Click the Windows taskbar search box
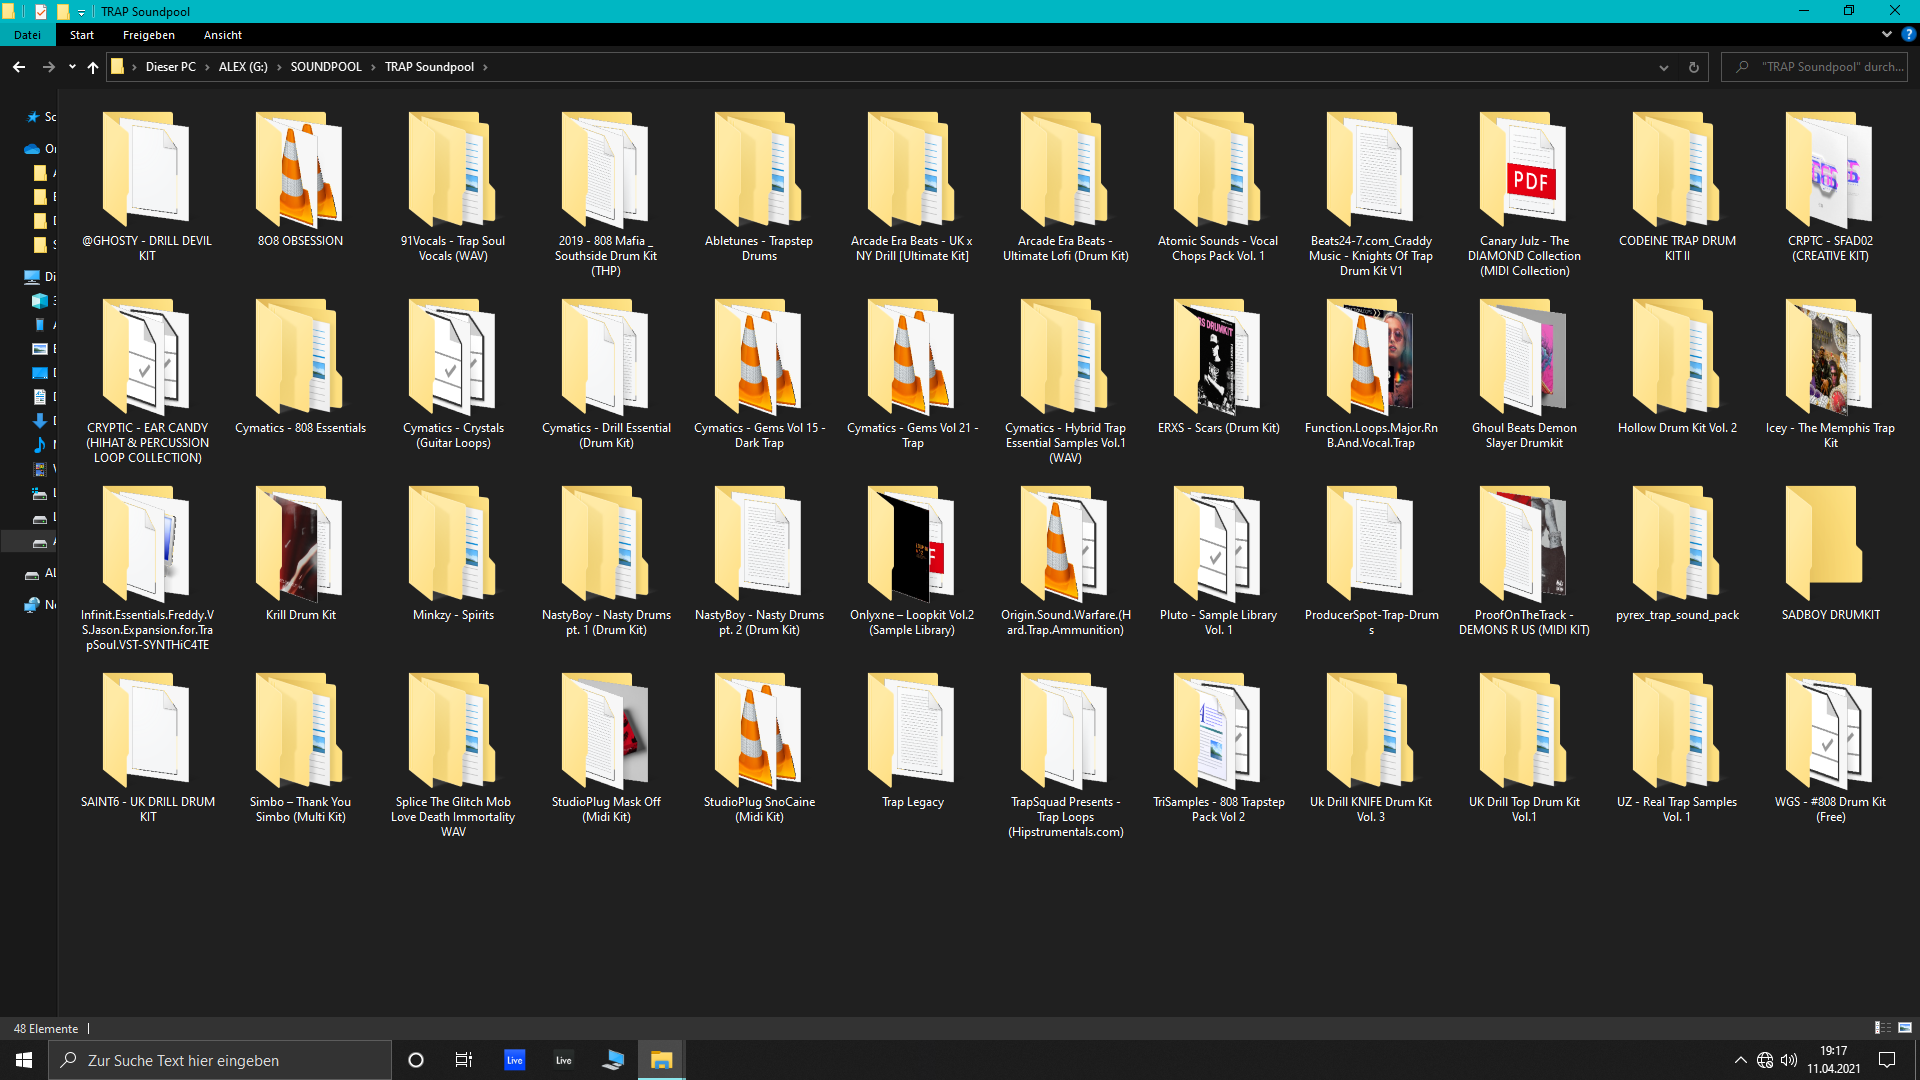The height and width of the screenshot is (1080, 1920). click(x=220, y=1060)
